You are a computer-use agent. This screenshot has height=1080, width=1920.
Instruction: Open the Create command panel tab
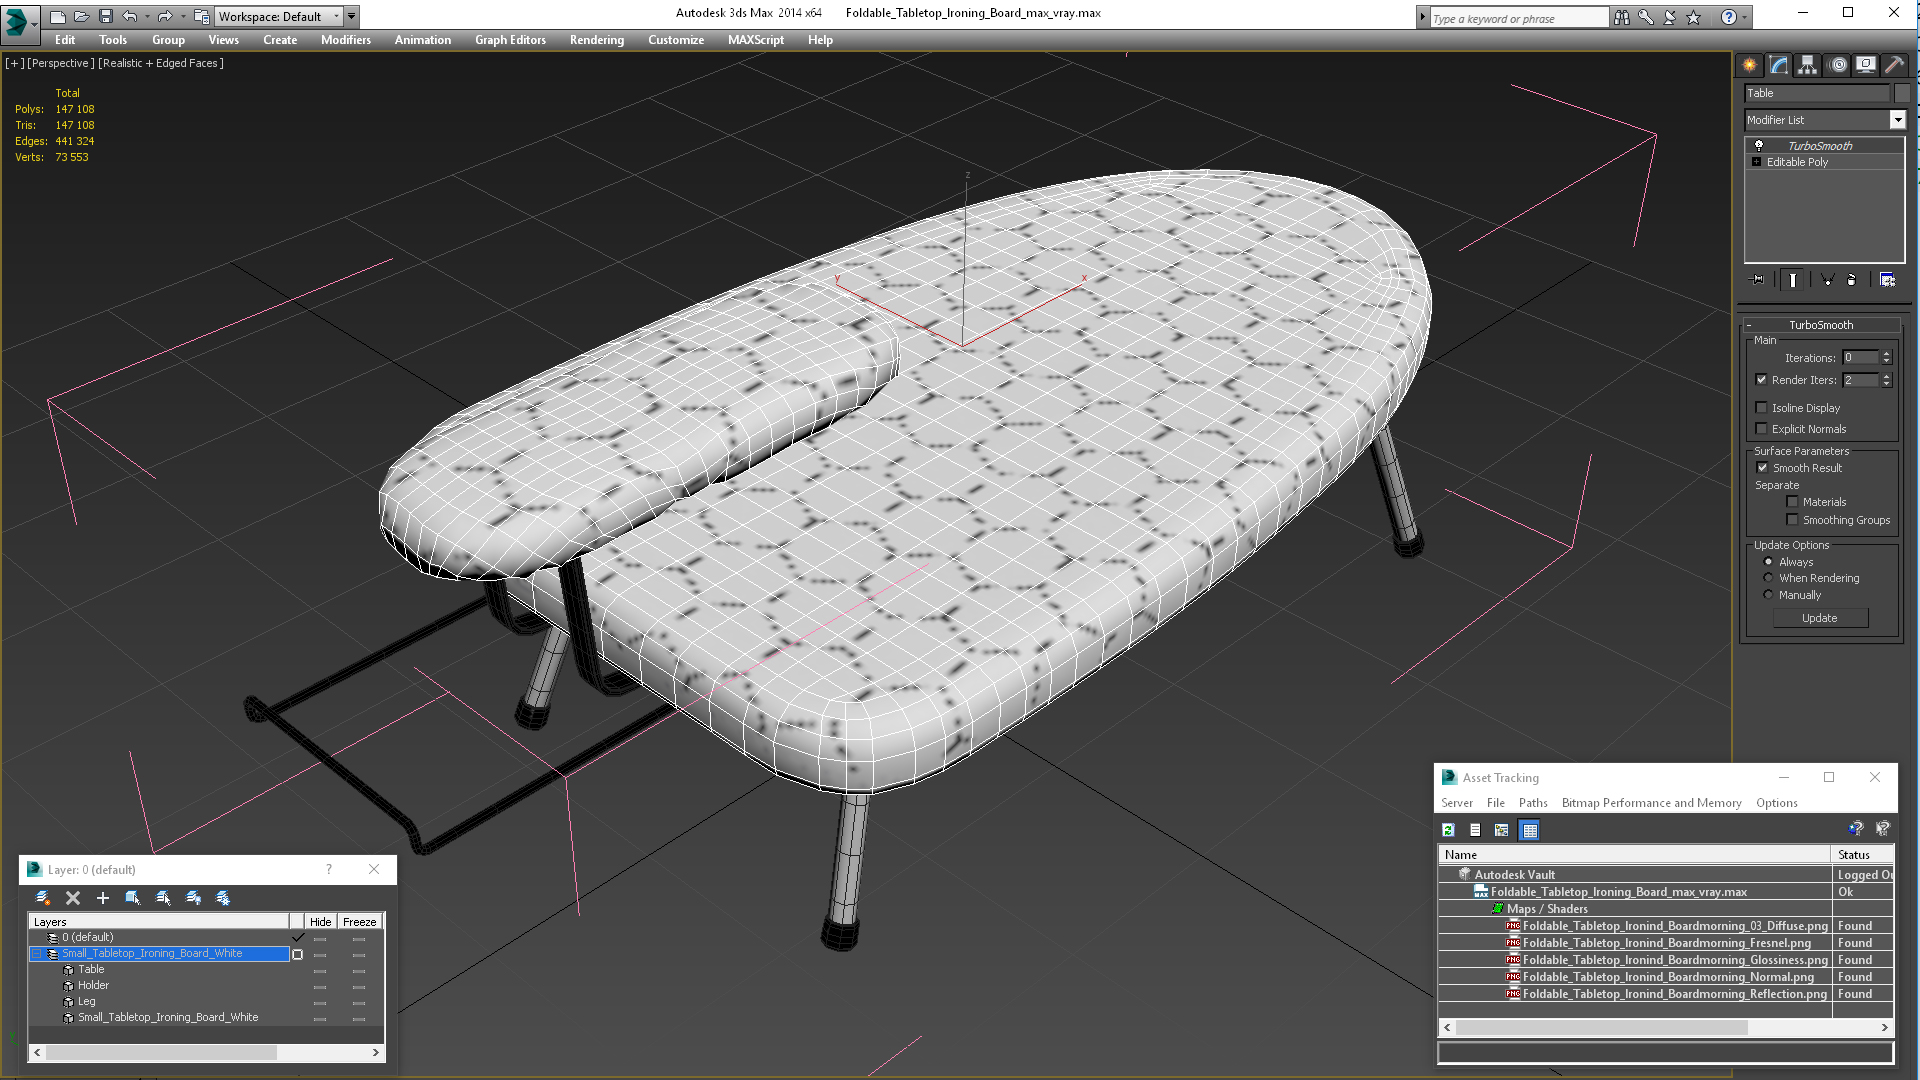click(x=1749, y=65)
